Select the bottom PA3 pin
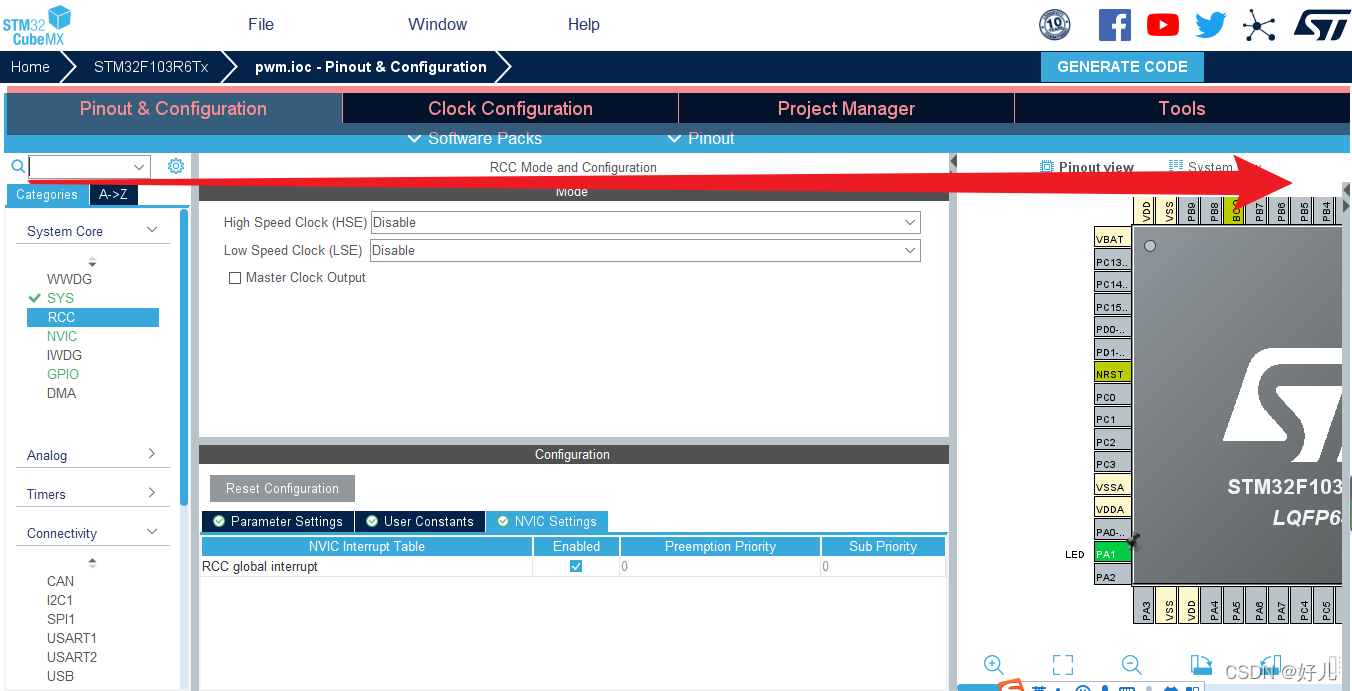 click(x=1146, y=606)
